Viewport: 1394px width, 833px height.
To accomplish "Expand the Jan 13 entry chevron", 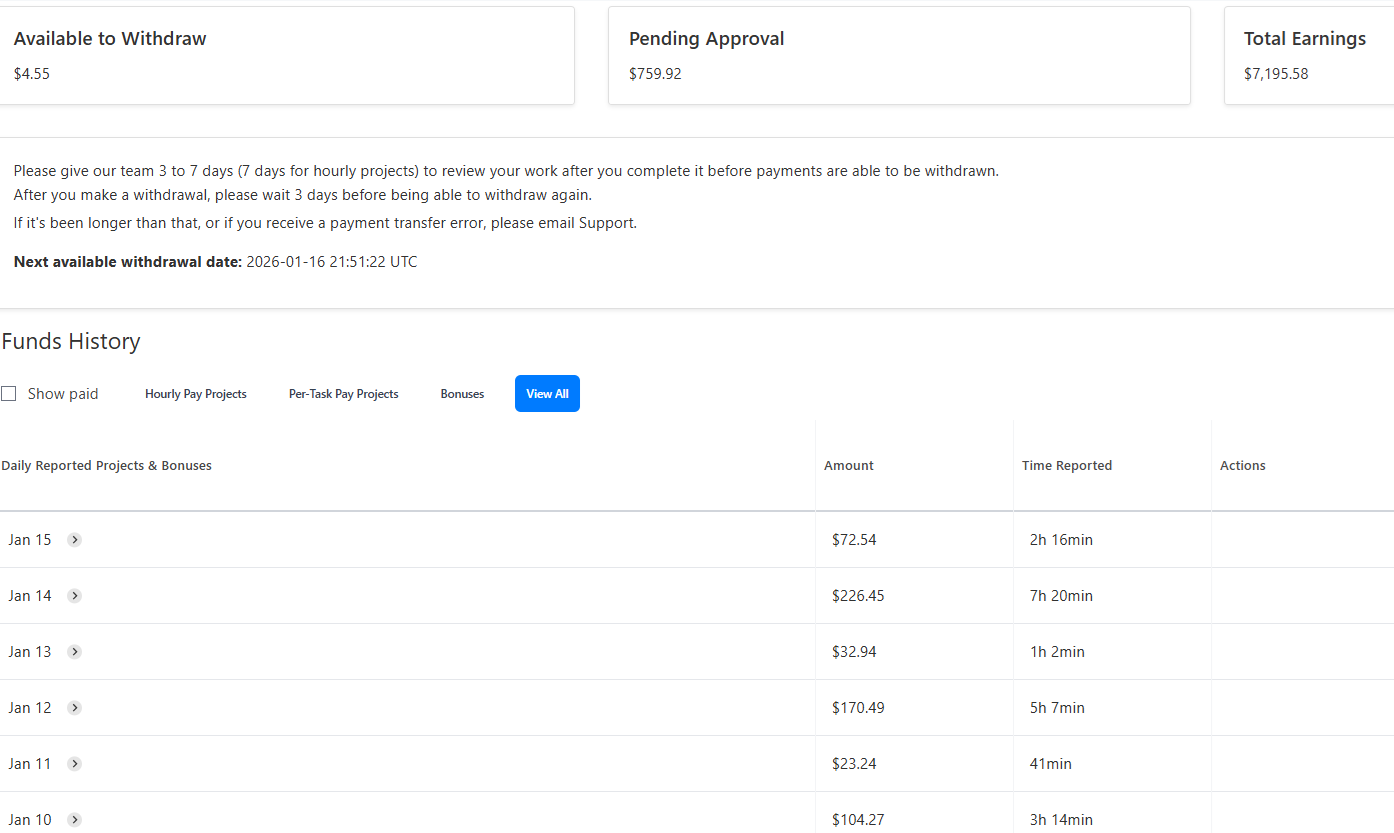I will [x=74, y=652].
